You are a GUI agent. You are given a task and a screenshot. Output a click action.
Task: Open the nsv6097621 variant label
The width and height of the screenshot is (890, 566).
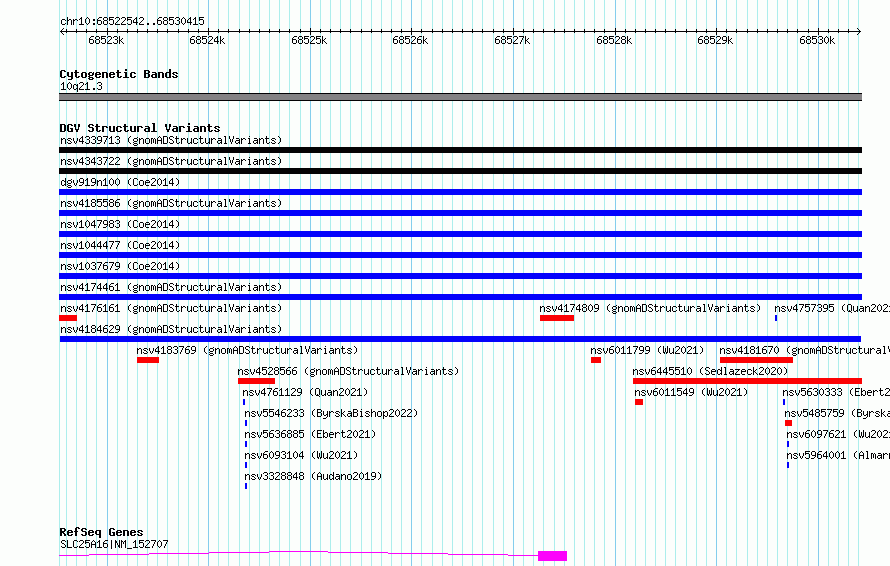click(x=838, y=434)
